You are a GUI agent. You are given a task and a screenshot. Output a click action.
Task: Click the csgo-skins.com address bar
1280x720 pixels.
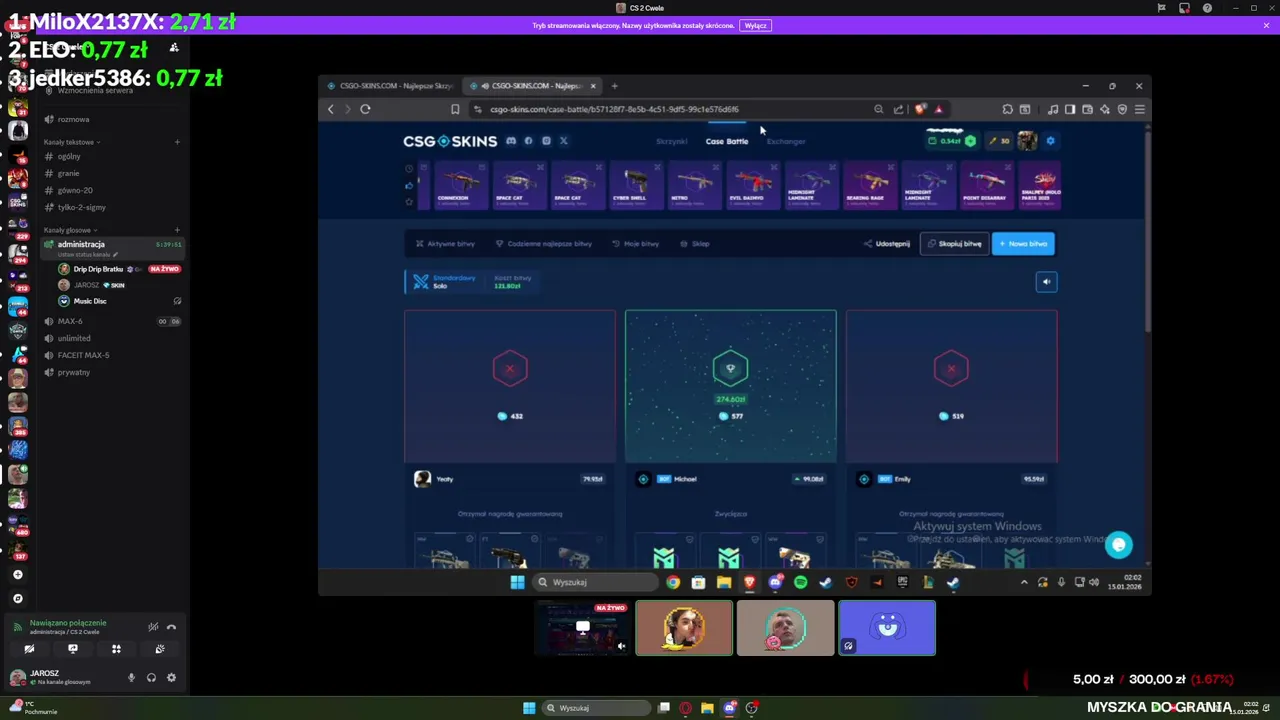click(670, 109)
